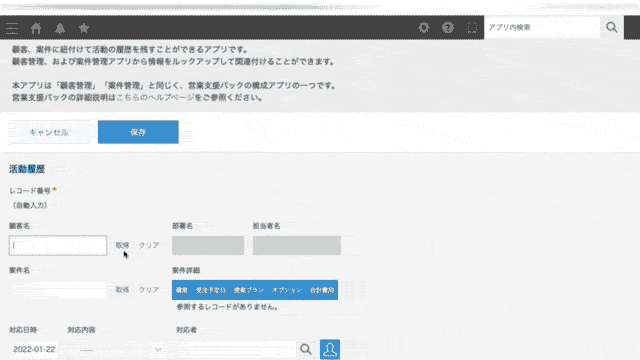Open the help question mark icon
Viewport: 640px width, 360px height.
coord(448,28)
